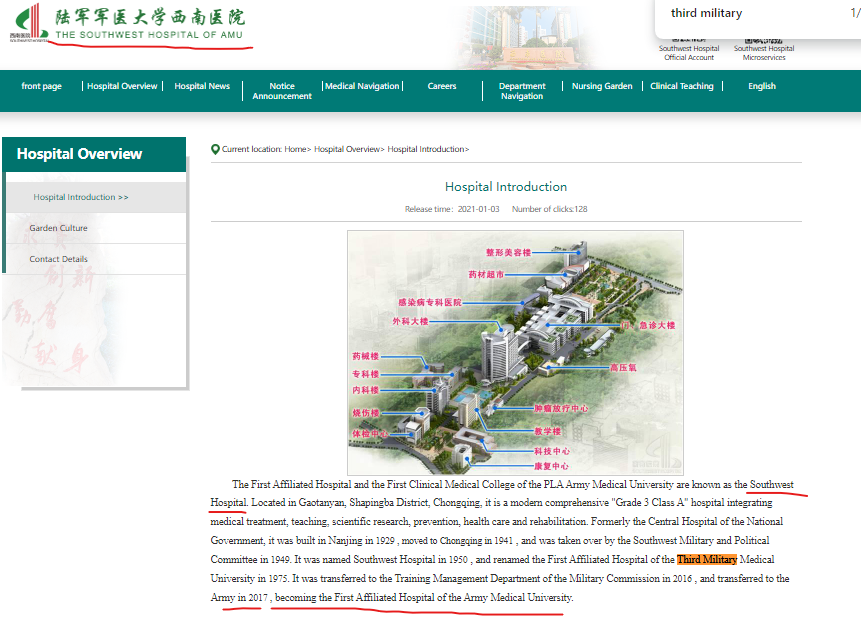Open Careers menu item
This screenshot has width=861, height=617.
pos(441,86)
